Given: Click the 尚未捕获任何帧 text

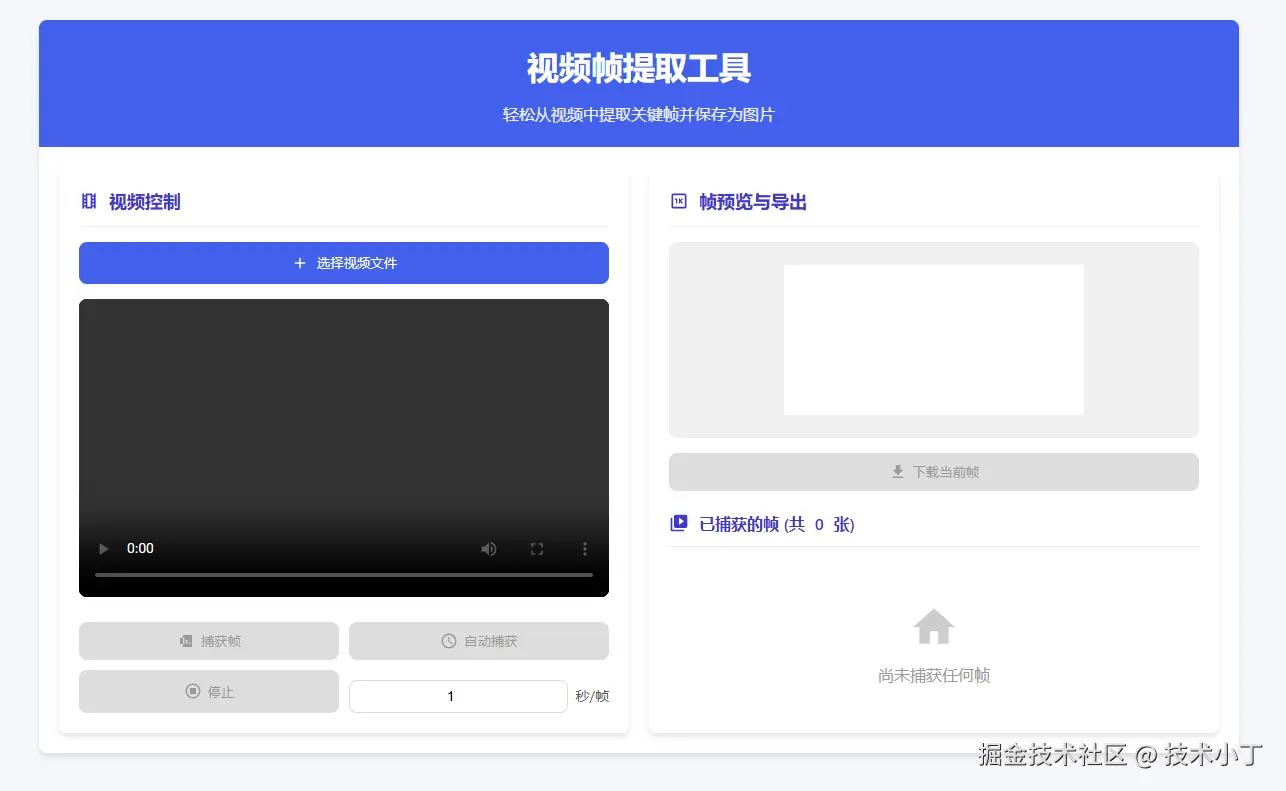Looking at the screenshot, I should [x=934, y=676].
